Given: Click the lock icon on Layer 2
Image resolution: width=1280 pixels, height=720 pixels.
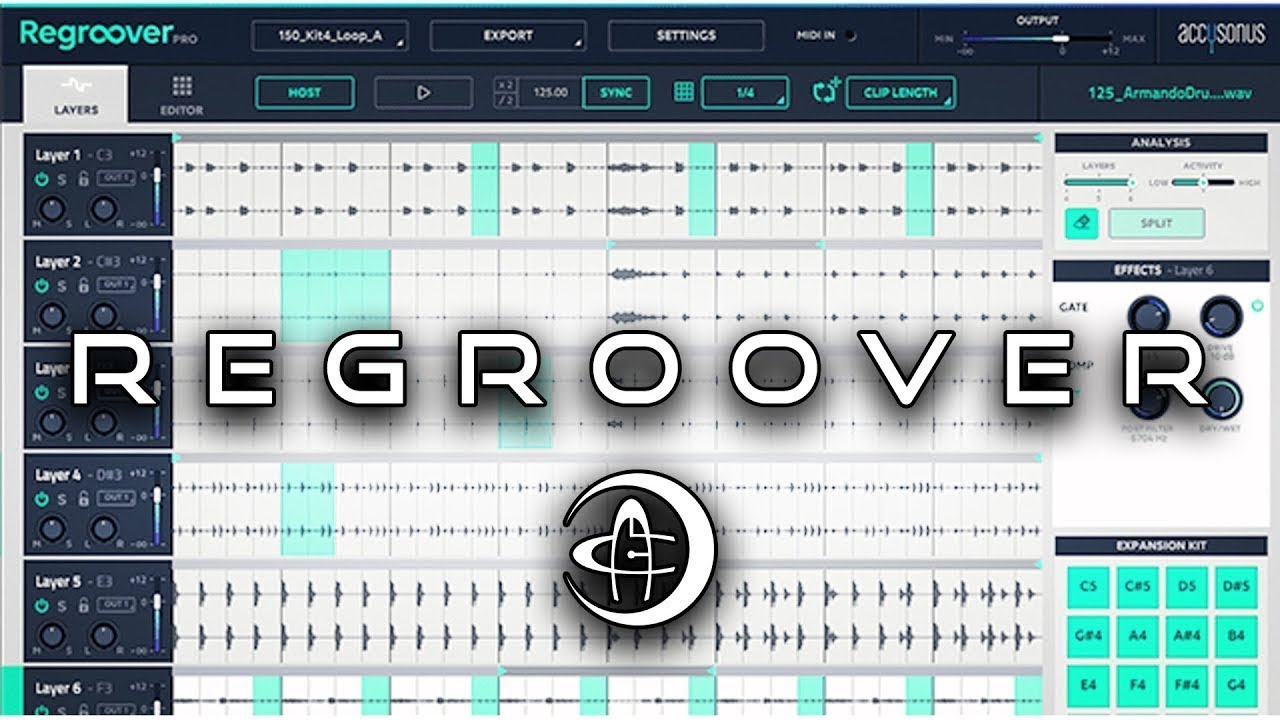Looking at the screenshot, I should coord(83,286).
